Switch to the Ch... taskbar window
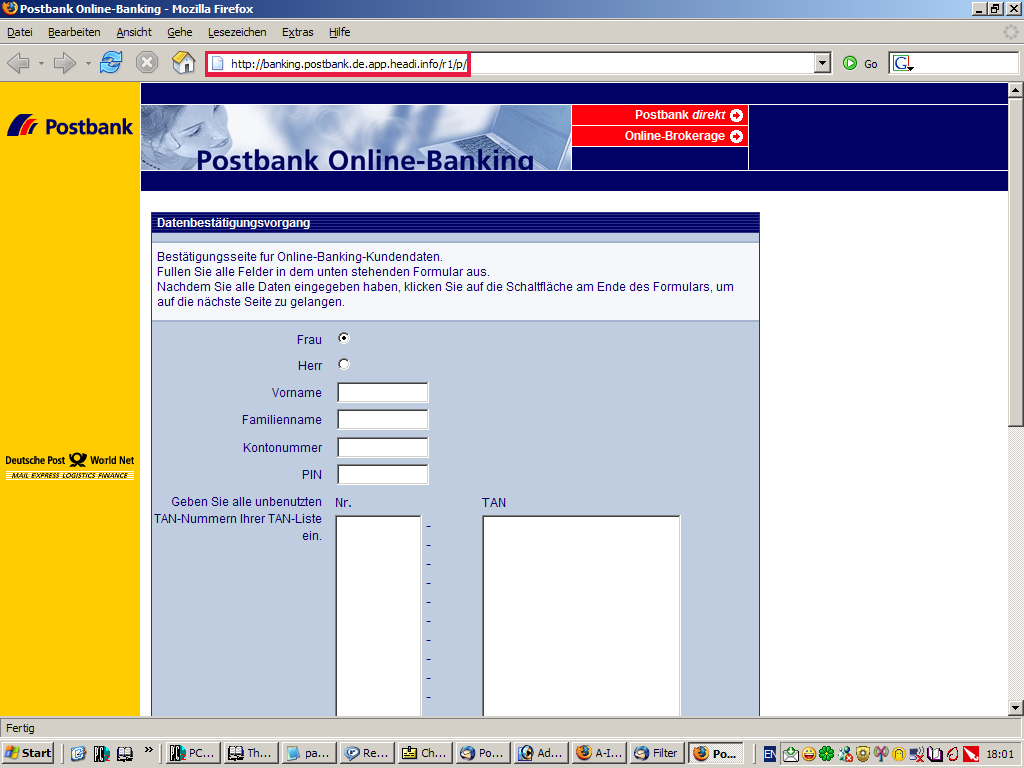 (425, 754)
